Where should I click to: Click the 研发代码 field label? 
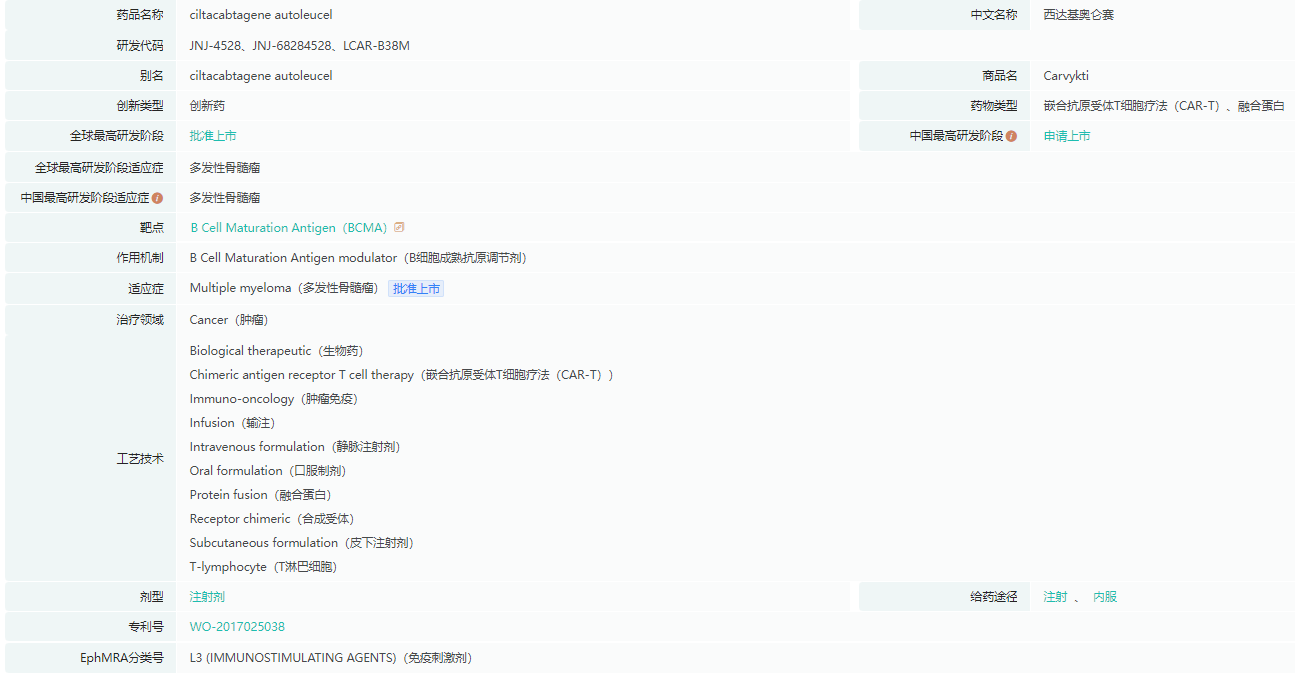point(140,46)
